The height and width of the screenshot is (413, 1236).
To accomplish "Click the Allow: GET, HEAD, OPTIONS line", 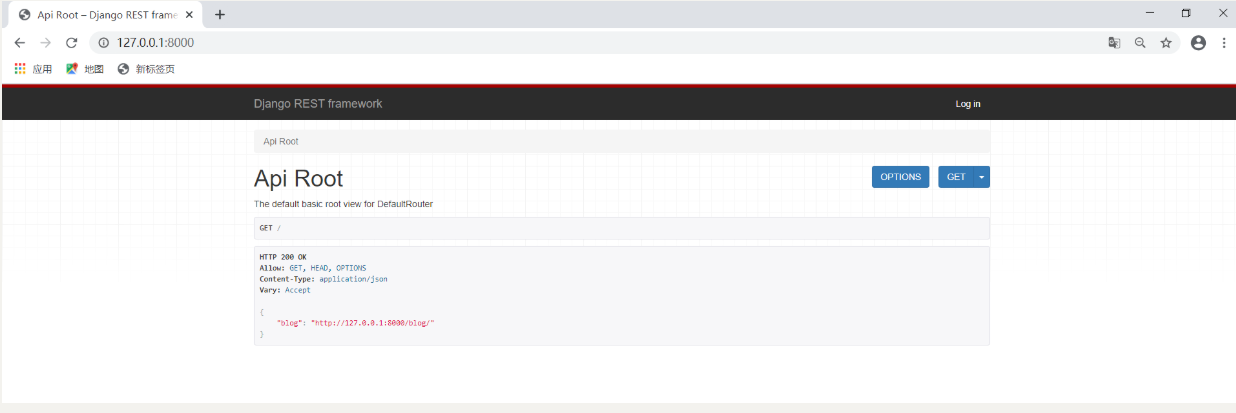I will [x=313, y=268].
